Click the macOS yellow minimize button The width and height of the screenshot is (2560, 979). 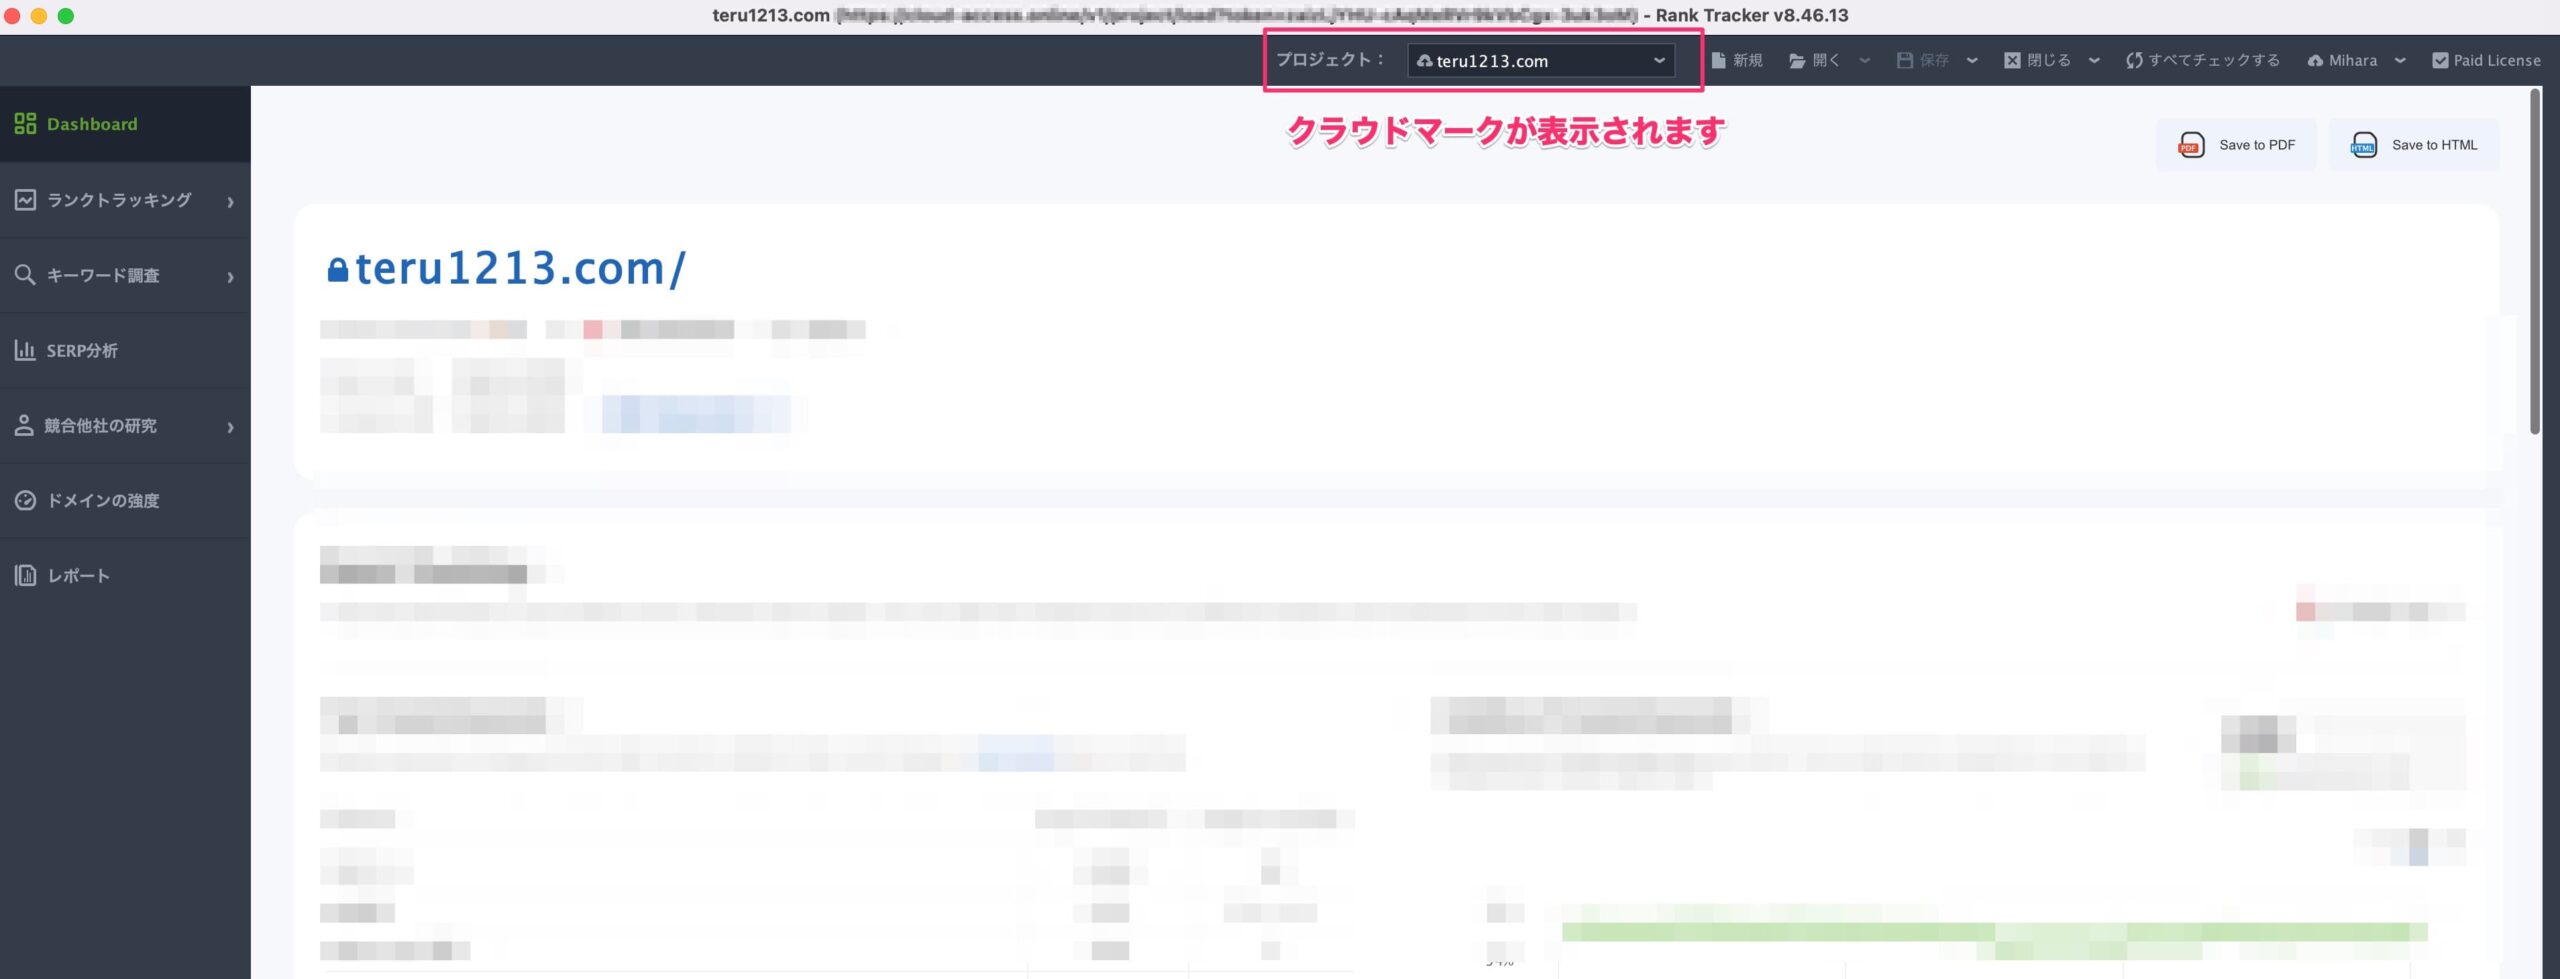click(x=39, y=15)
